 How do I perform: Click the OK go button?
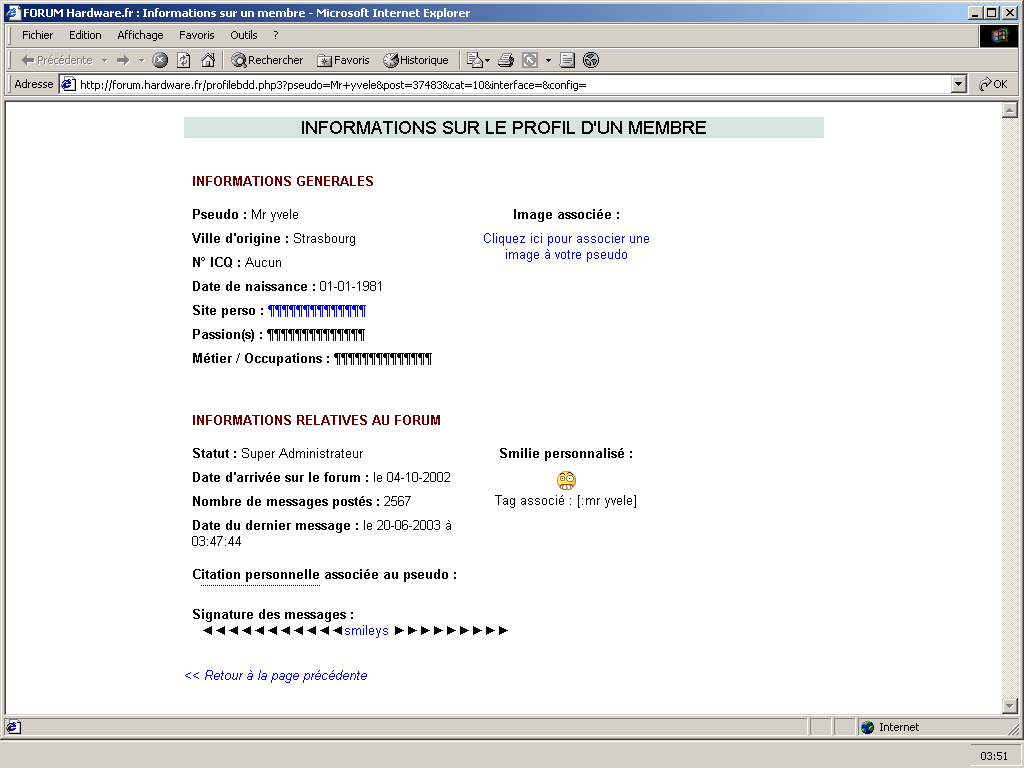point(993,84)
